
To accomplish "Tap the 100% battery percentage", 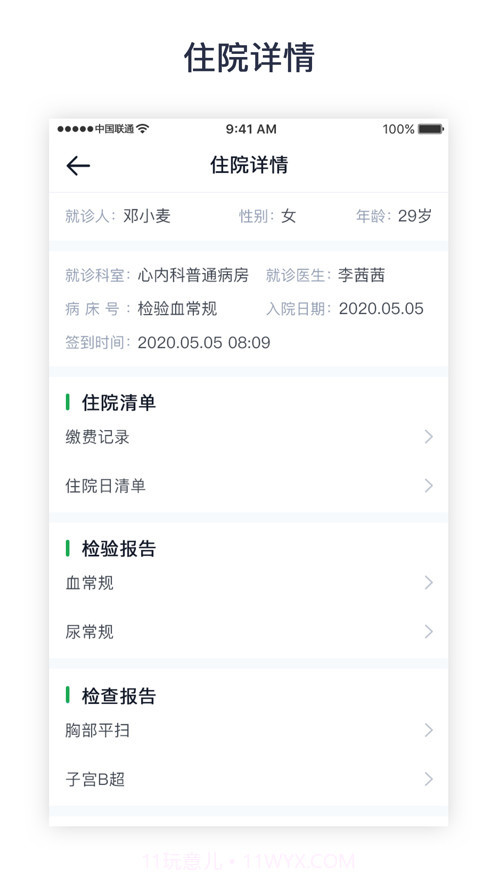I will point(399,129).
